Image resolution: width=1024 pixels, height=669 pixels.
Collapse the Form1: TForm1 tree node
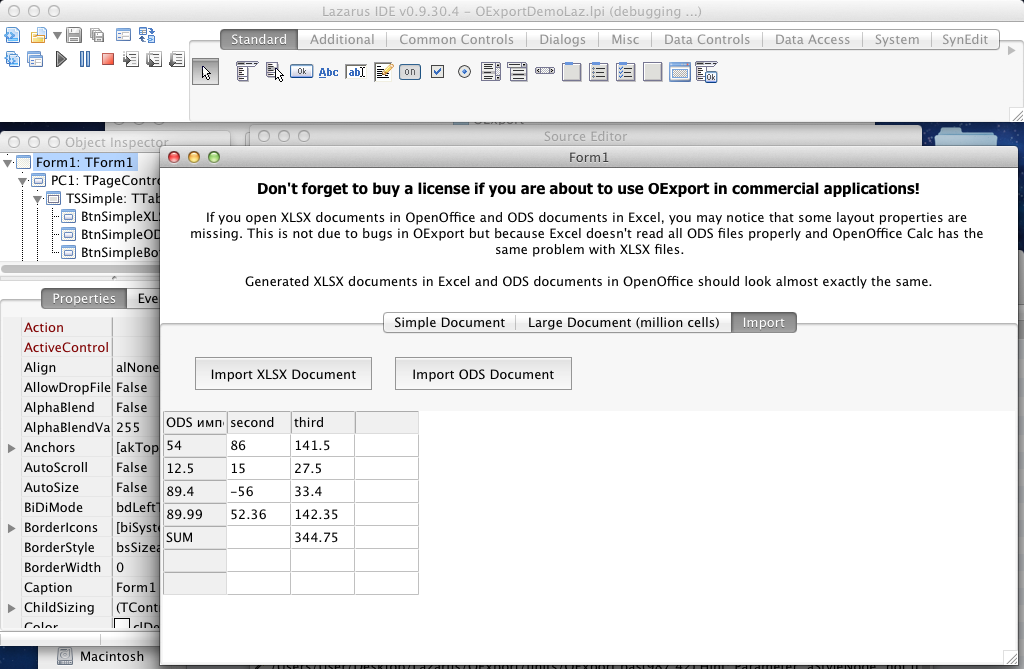click(x=9, y=162)
